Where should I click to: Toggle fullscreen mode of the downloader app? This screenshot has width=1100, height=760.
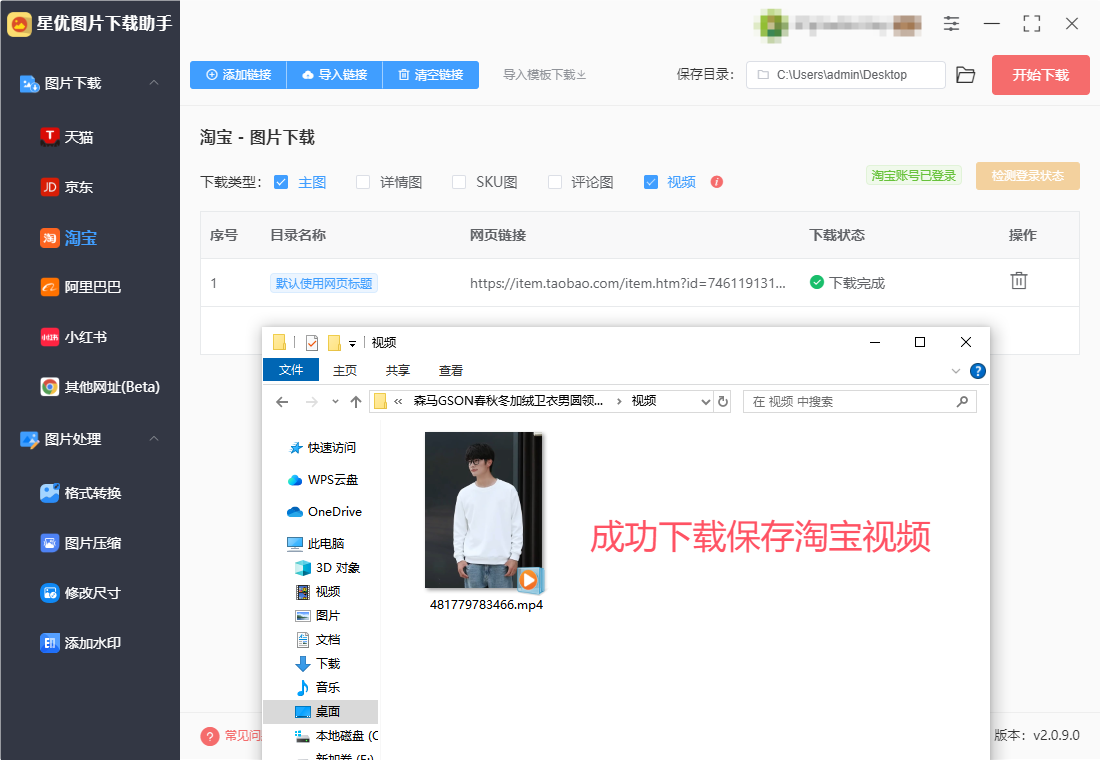(1031, 24)
